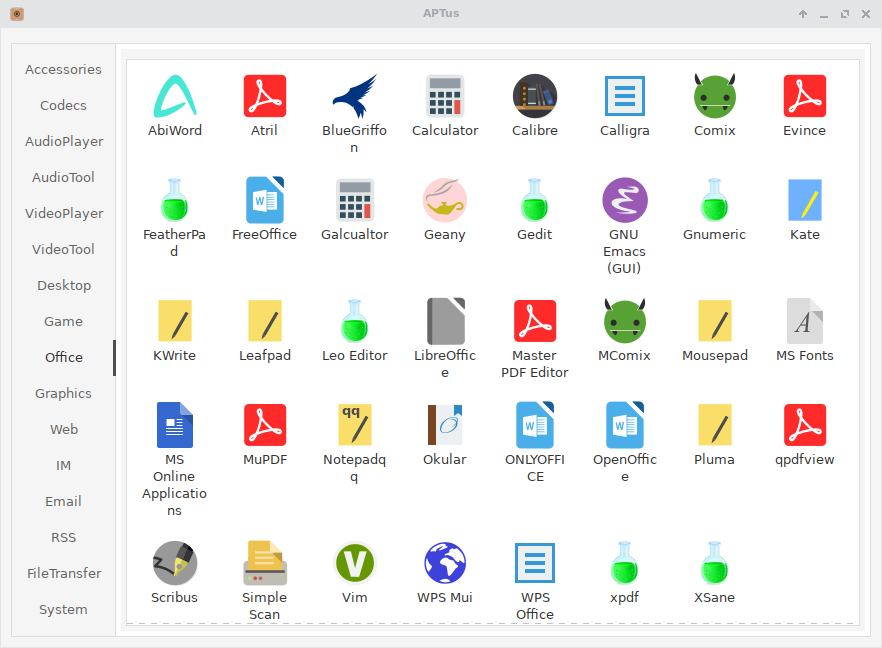Open the Mousepad icon
Screen dimensions: 882x648
(x=714, y=321)
